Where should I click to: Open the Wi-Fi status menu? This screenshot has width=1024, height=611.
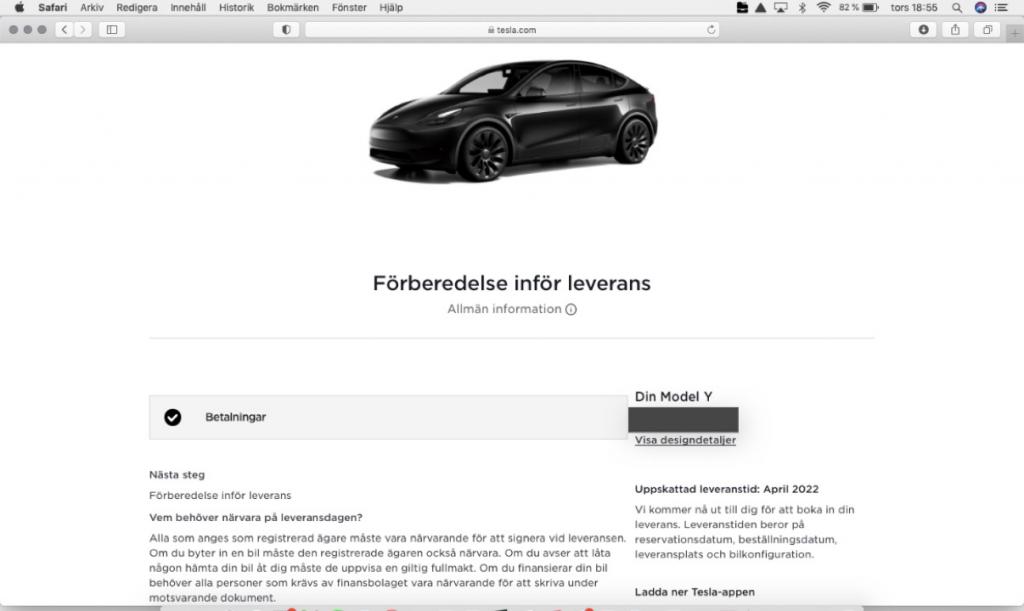click(x=824, y=8)
